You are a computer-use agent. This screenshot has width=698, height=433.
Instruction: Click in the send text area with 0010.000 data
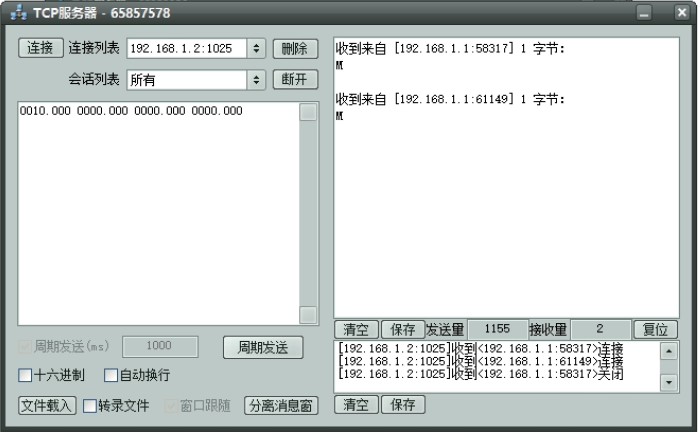point(158,214)
